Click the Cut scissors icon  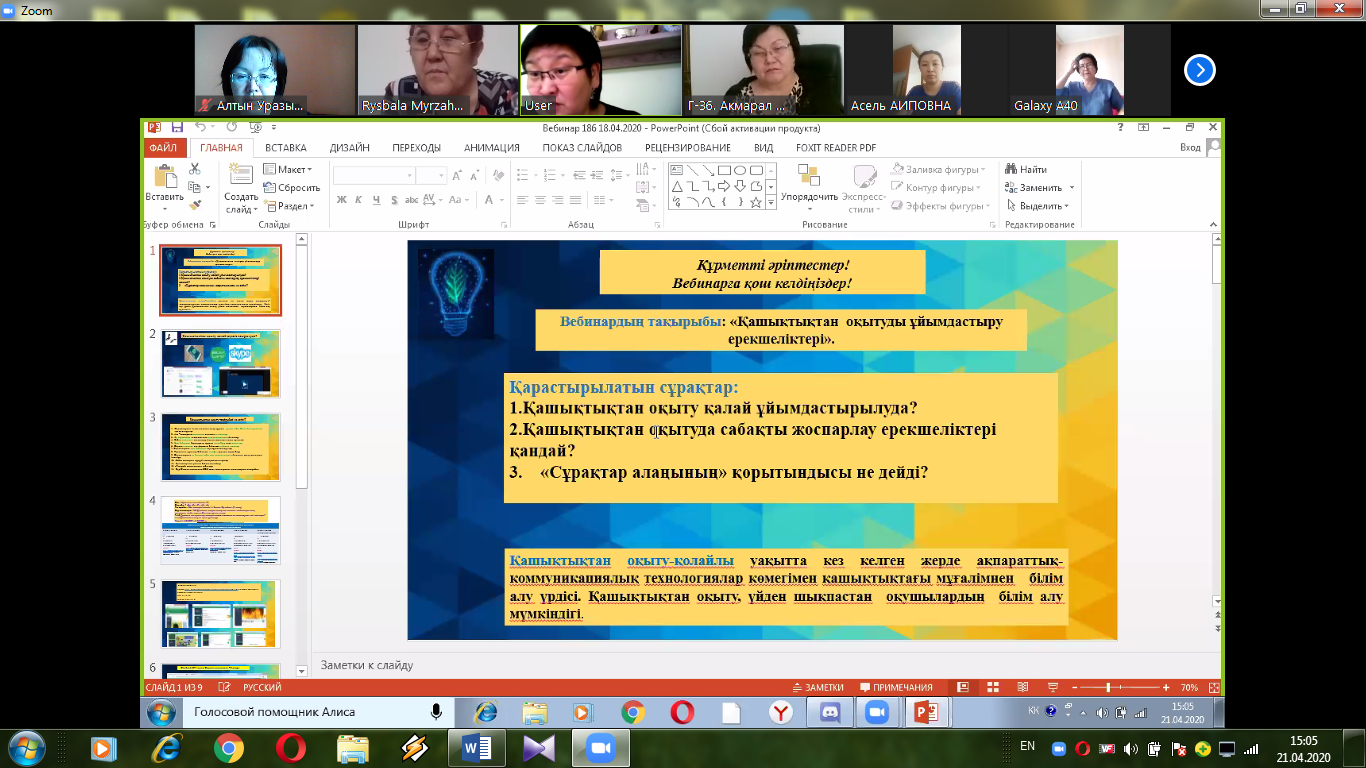[195, 170]
